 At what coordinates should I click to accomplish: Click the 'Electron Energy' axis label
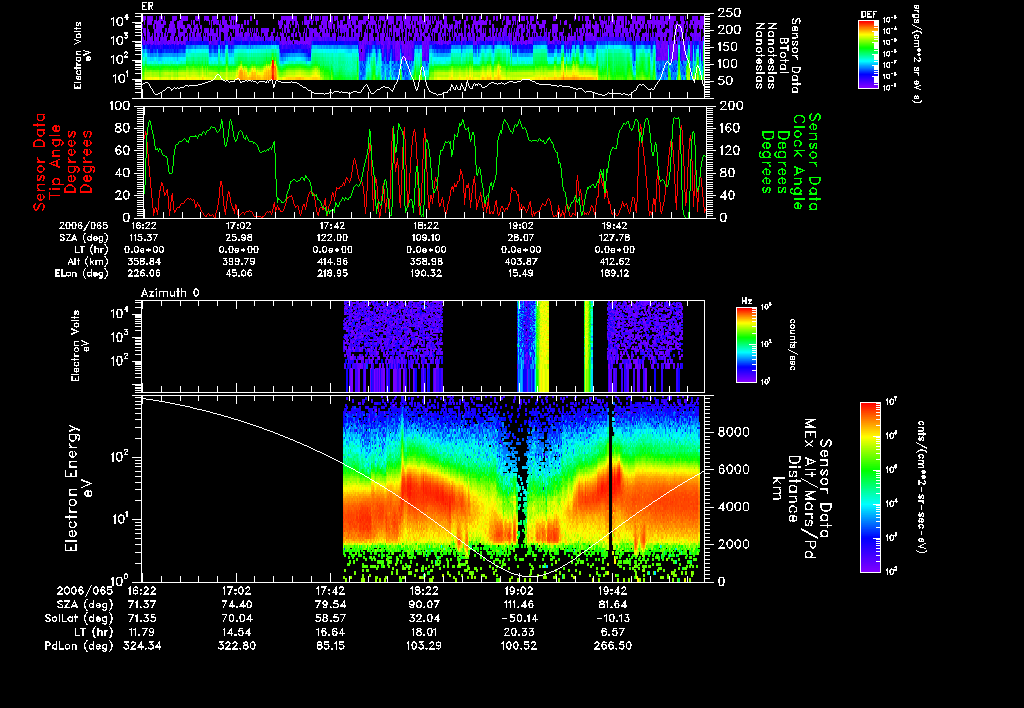coord(72,489)
